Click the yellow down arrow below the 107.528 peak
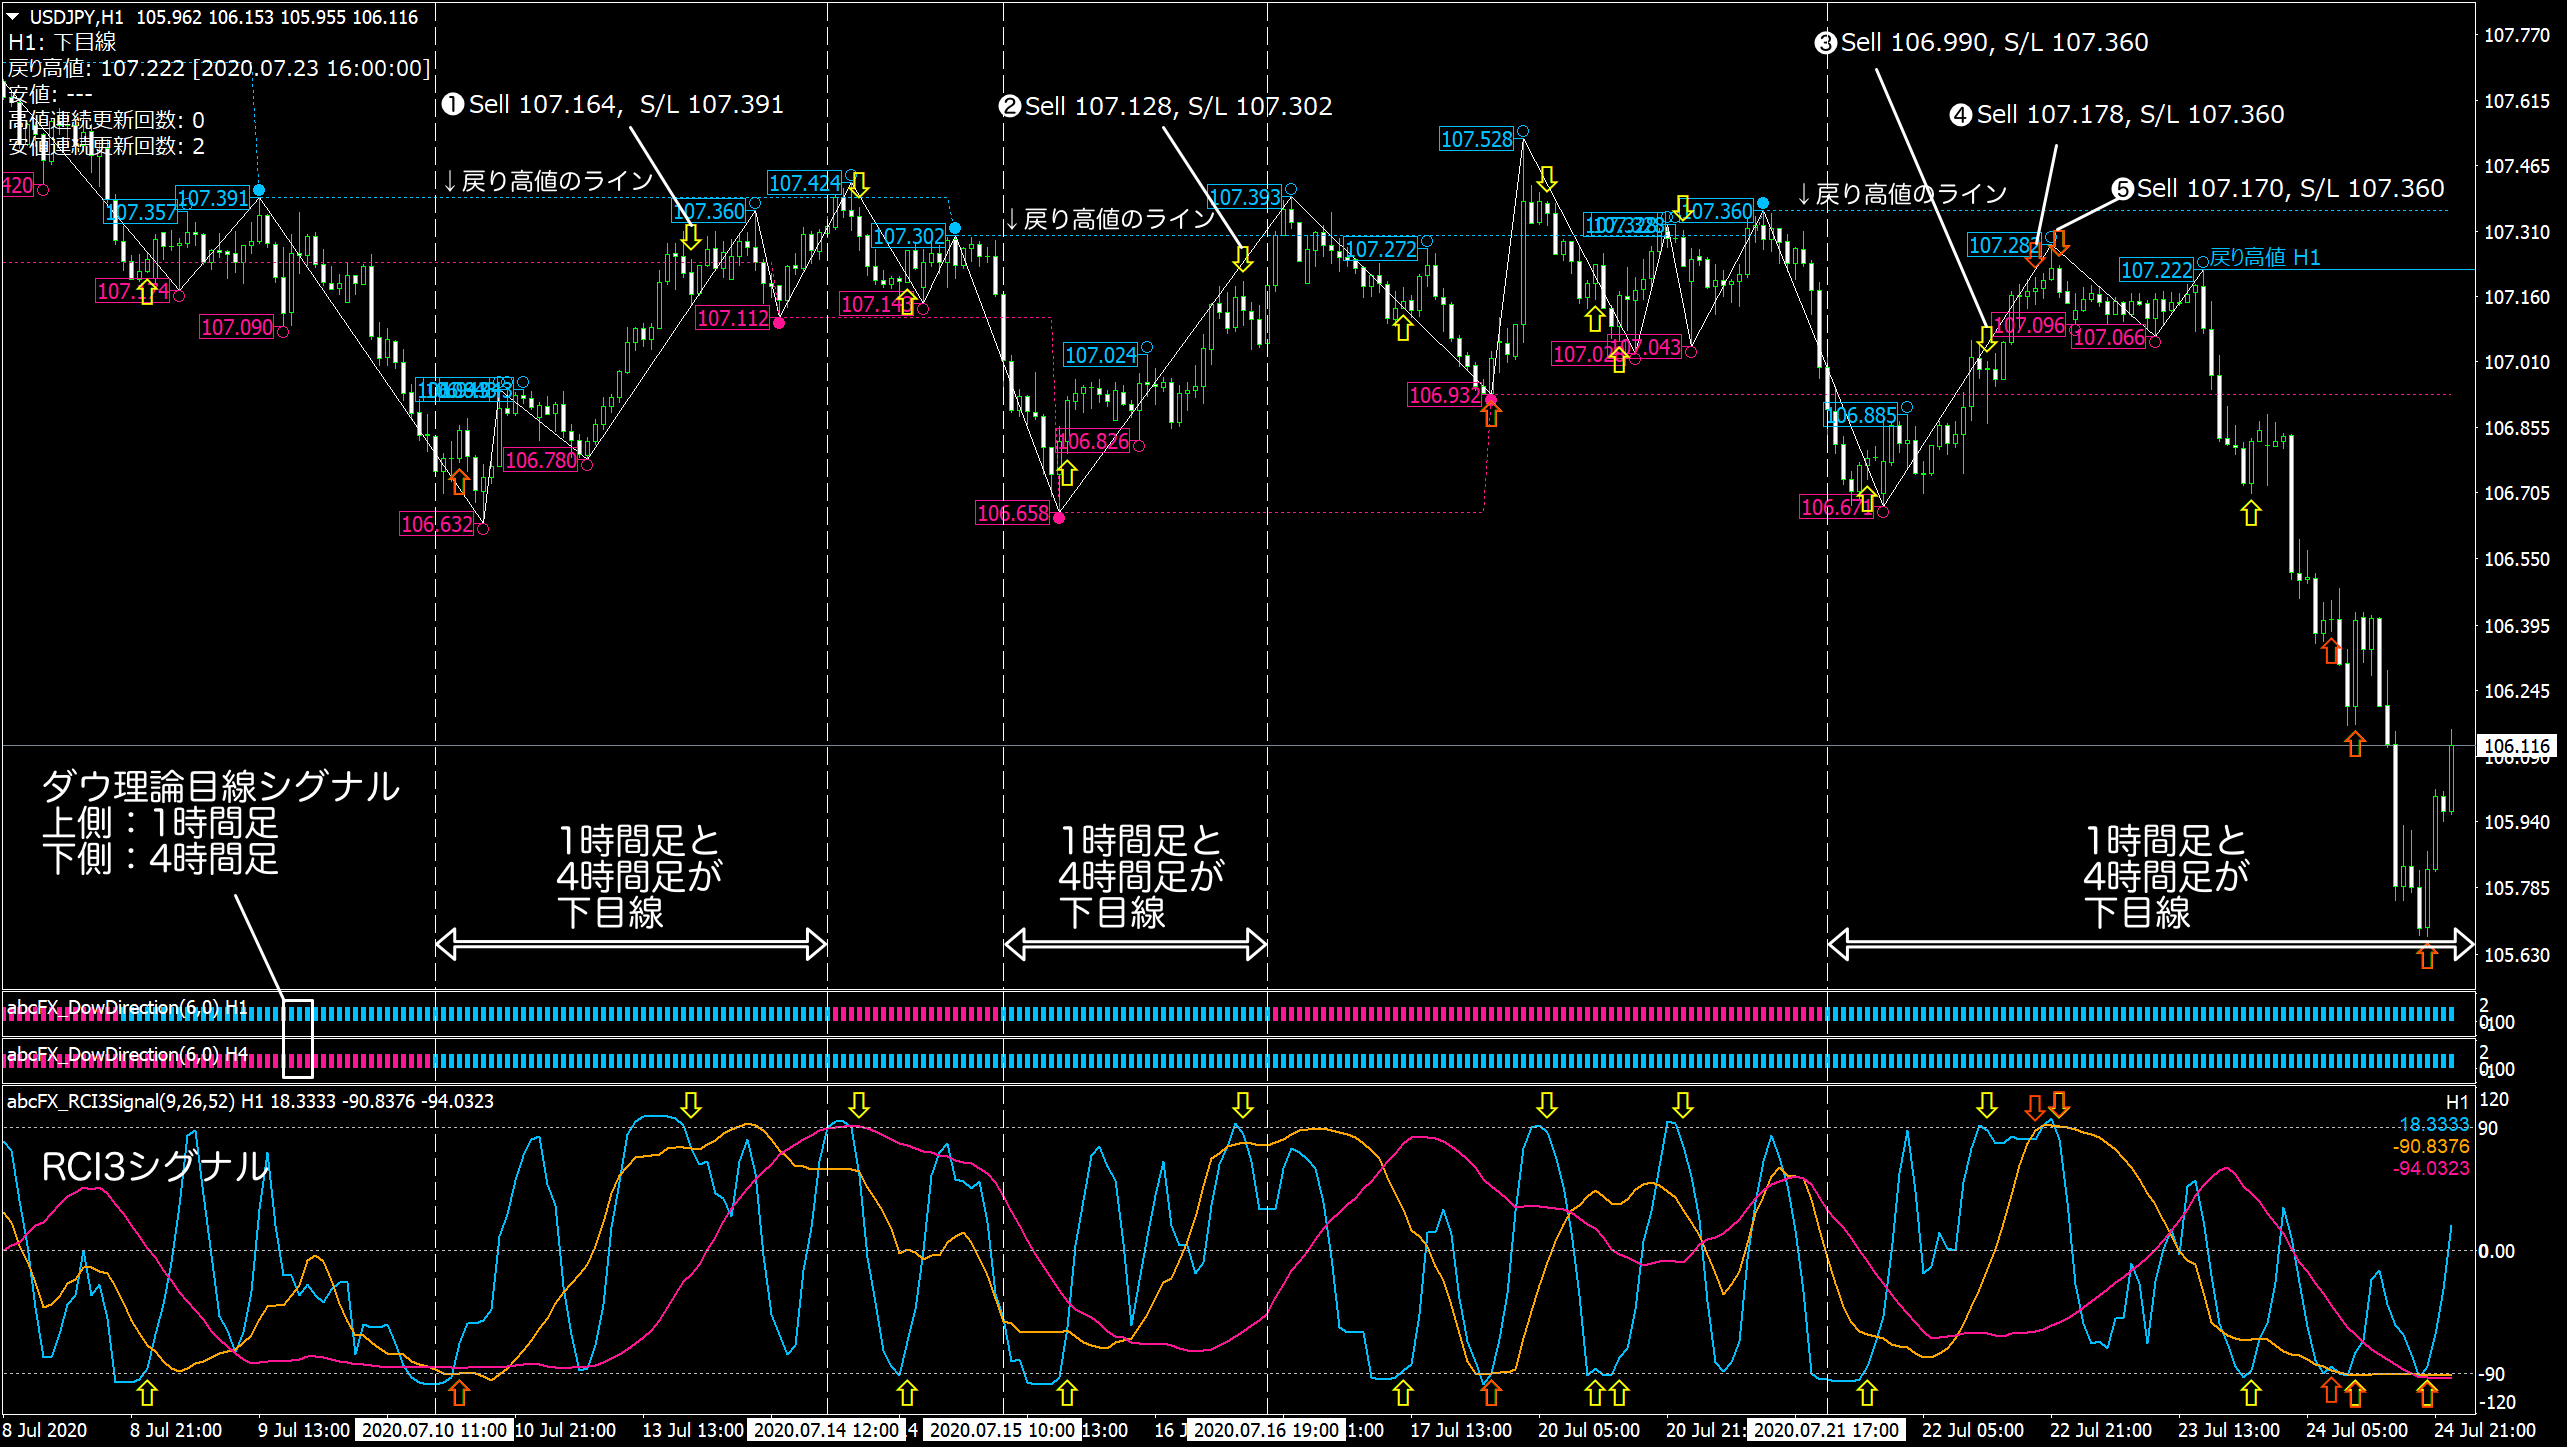2567x1447 pixels. click(1547, 179)
